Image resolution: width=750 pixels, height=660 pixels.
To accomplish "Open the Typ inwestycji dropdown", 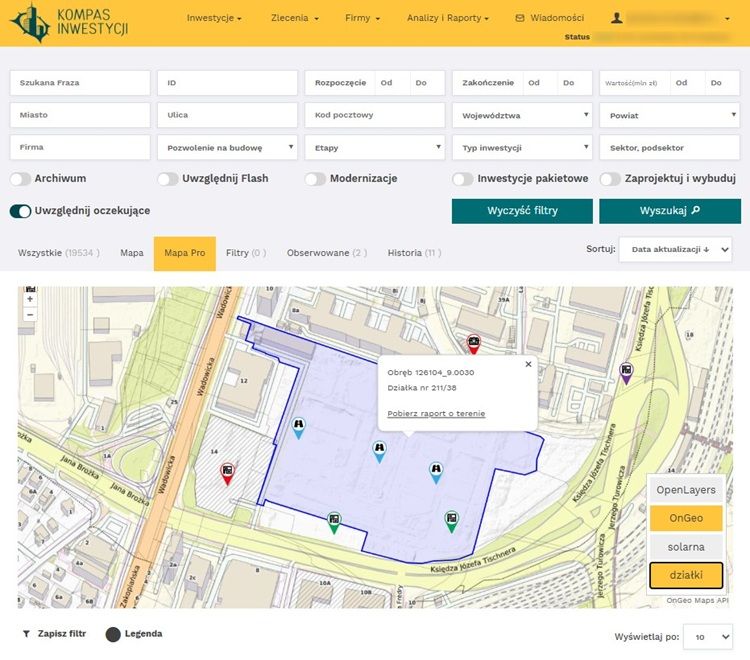I will [x=521, y=148].
